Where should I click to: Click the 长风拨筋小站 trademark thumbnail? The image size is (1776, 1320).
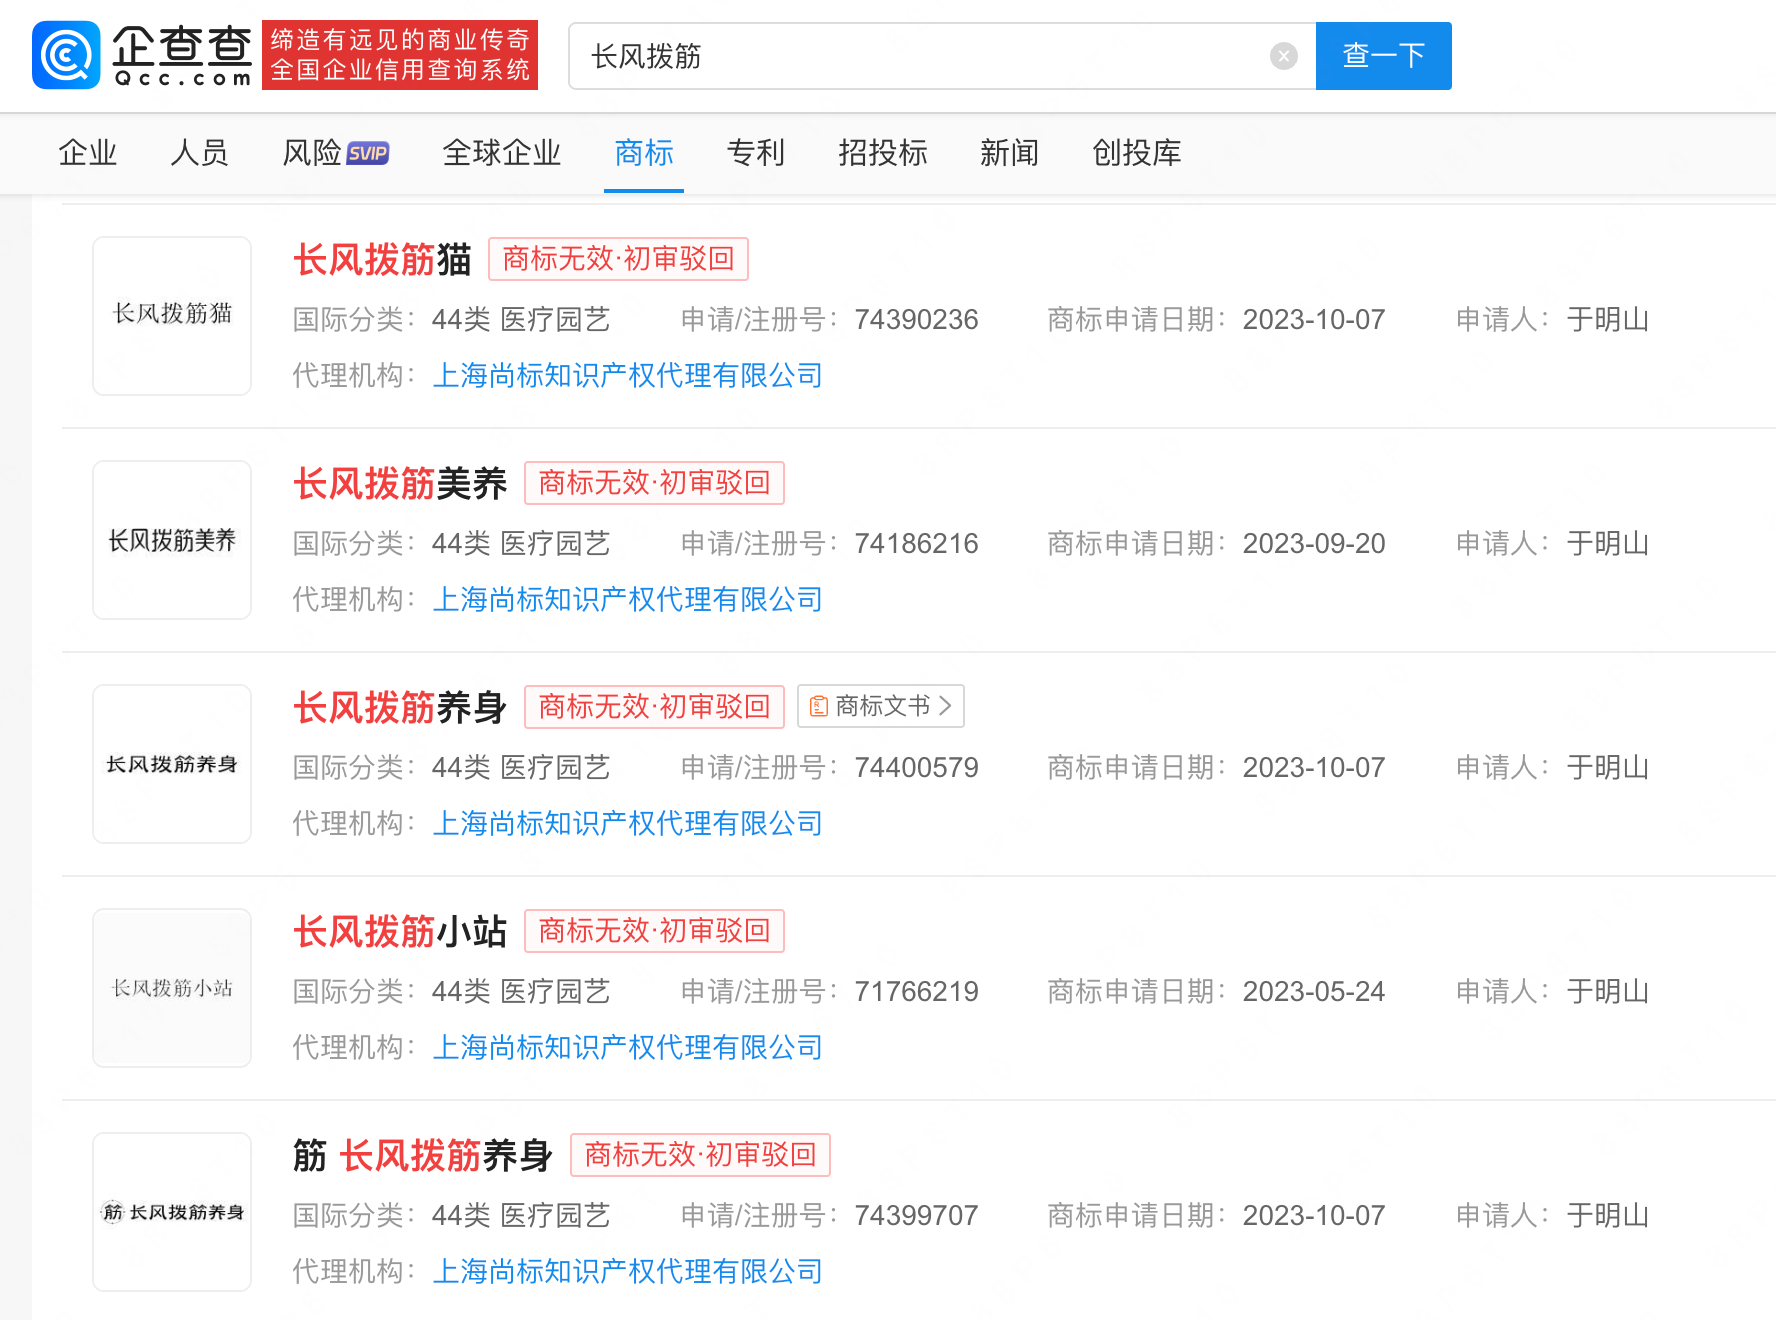(172, 988)
